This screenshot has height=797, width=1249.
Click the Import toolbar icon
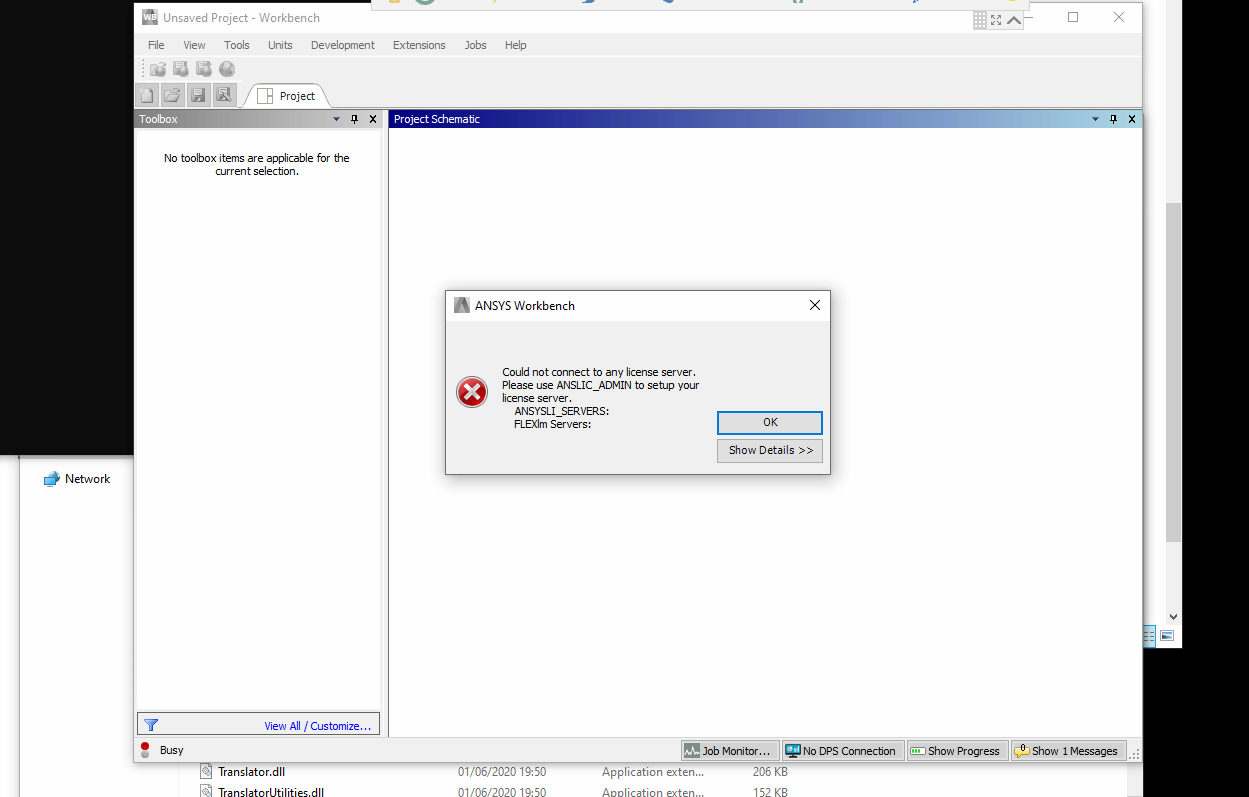(x=158, y=69)
